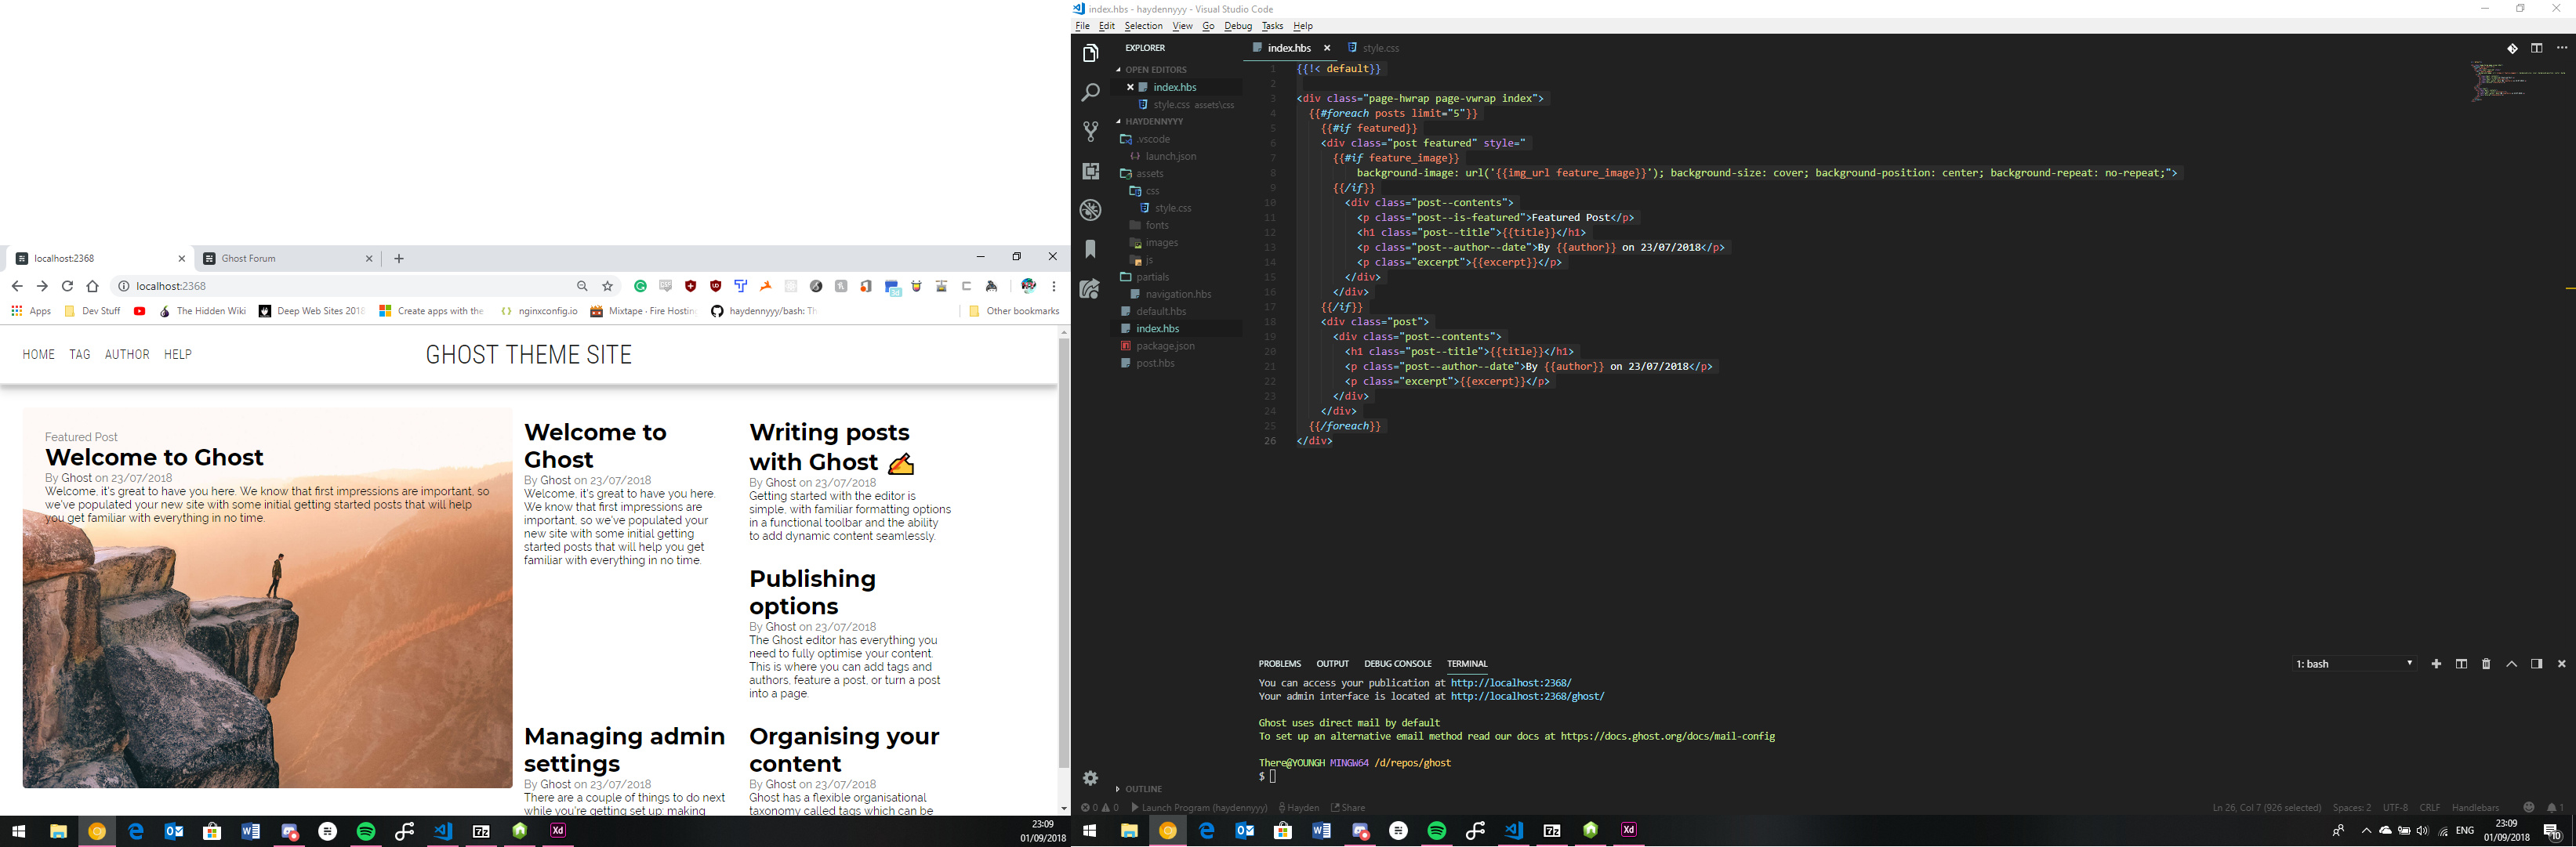Click the AUTHOR link in site navigation
This screenshot has height=847, width=2576.
click(127, 355)
